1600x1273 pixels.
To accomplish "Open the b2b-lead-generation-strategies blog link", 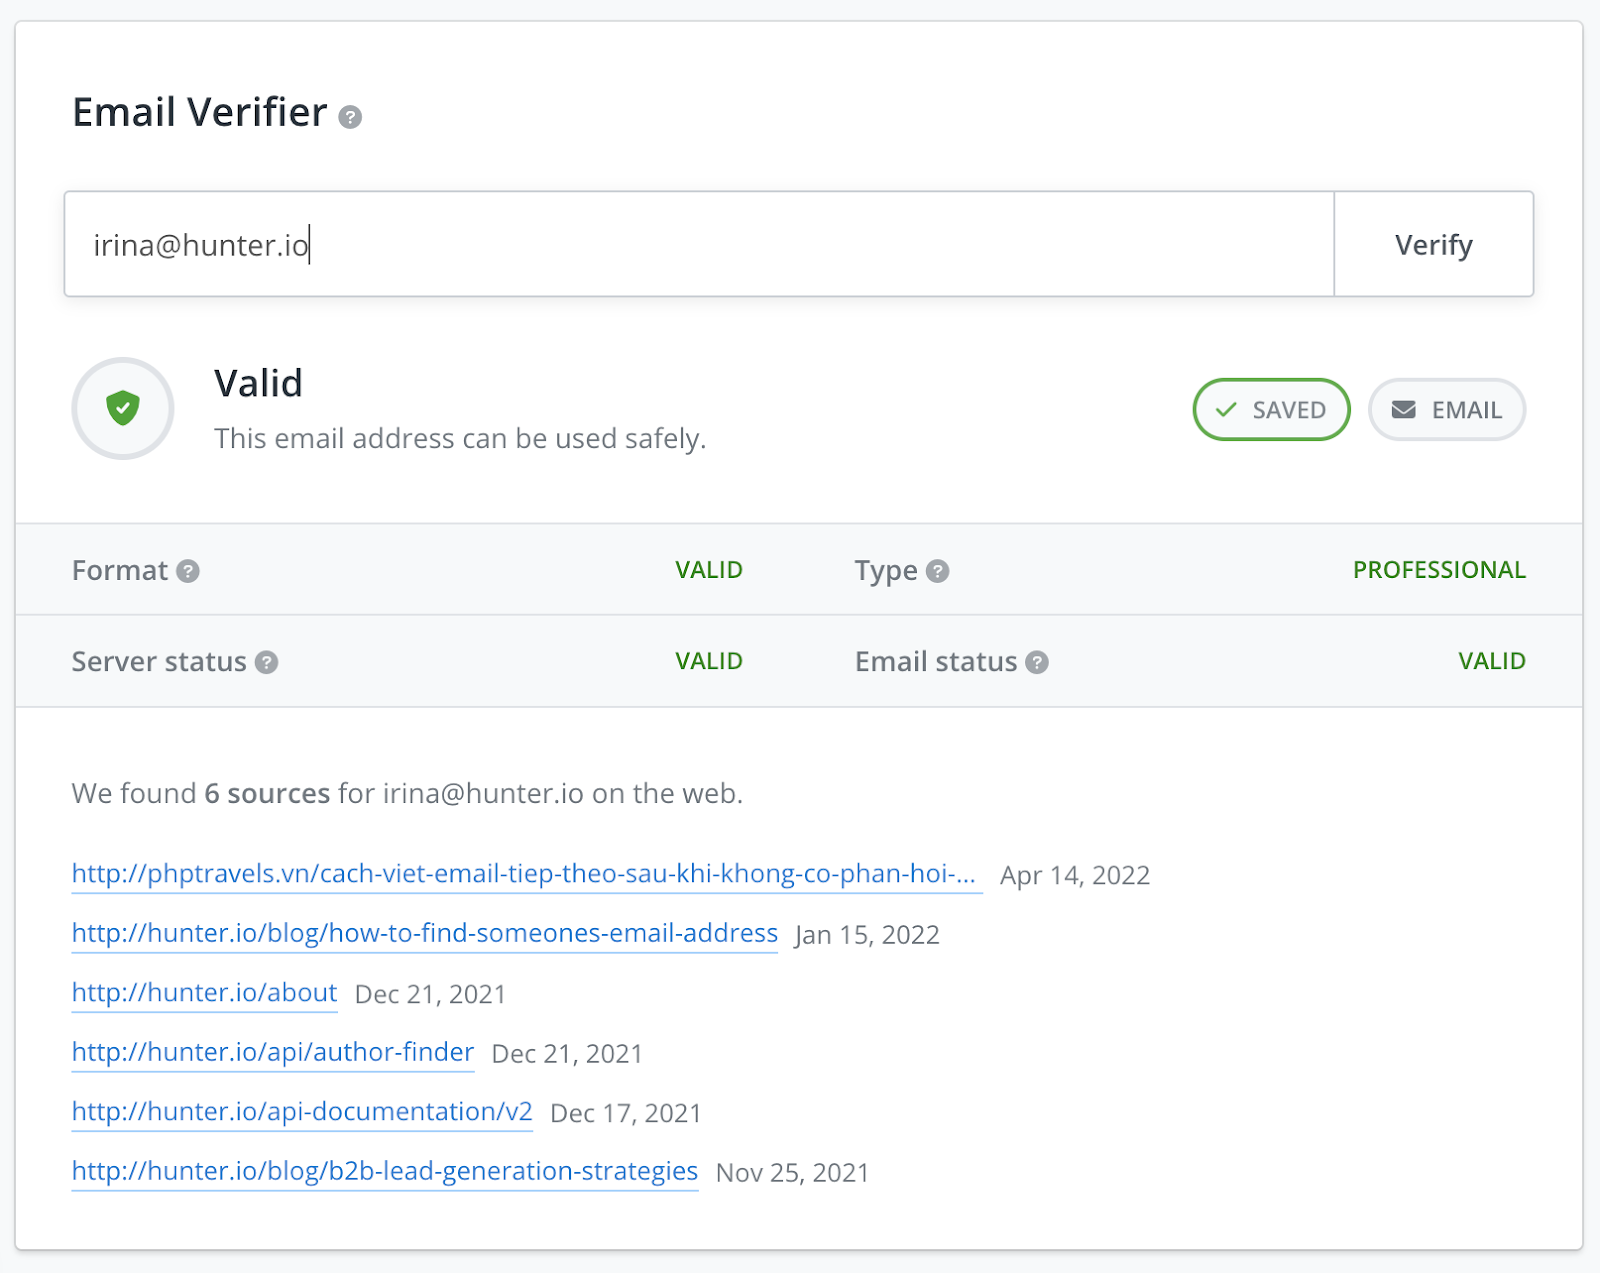I will click(x=384, y=1171).
